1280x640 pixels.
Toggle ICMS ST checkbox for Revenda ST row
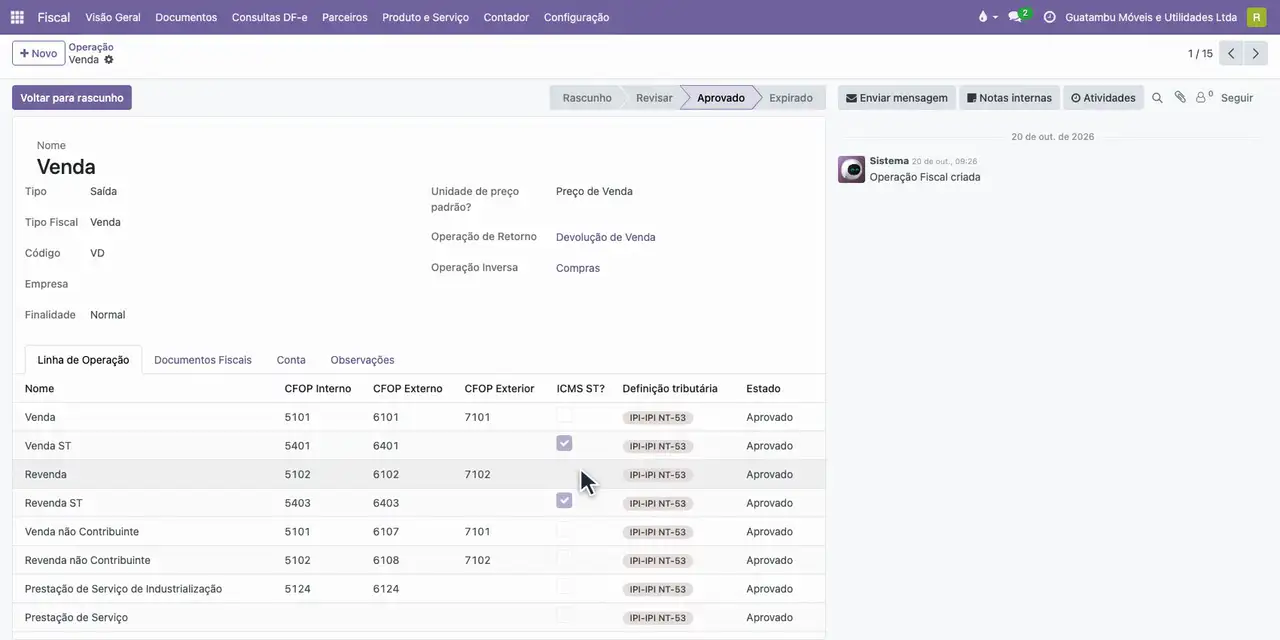(565, 501)
